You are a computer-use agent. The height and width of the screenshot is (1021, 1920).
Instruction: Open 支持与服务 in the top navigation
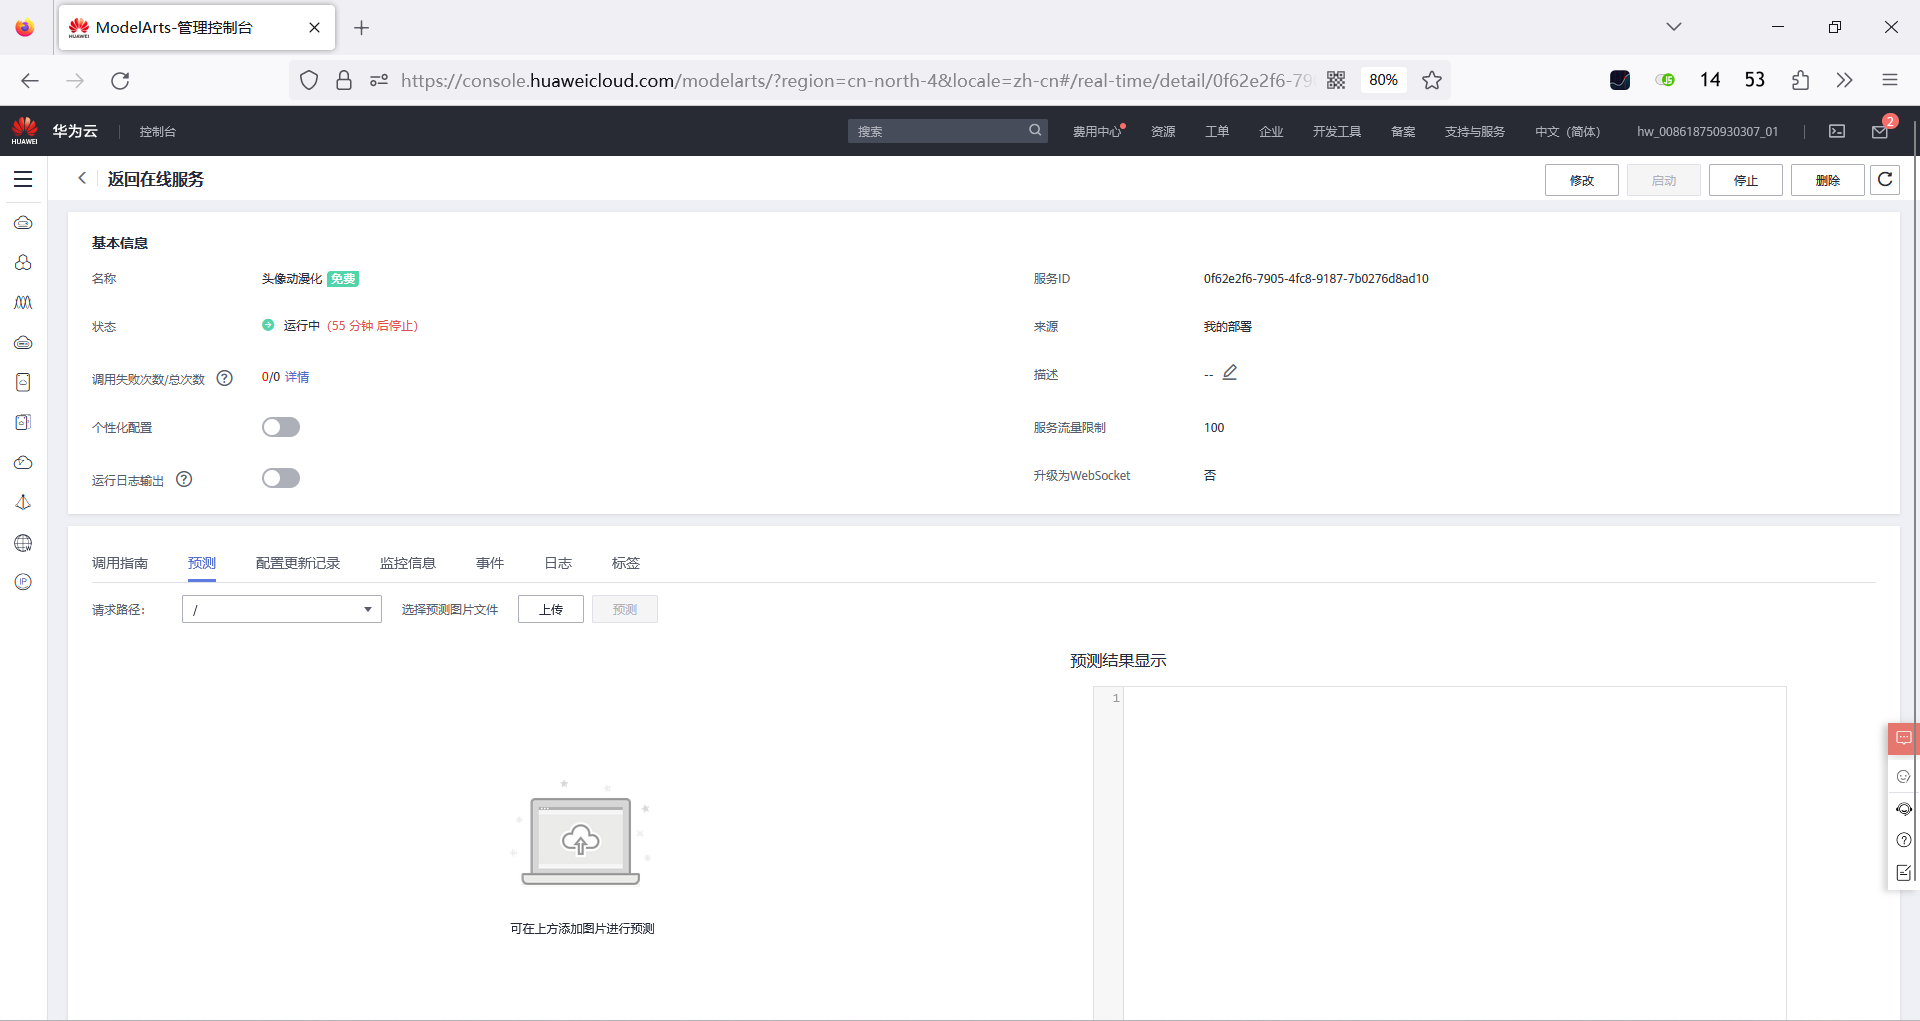(x=1475, y=131)
